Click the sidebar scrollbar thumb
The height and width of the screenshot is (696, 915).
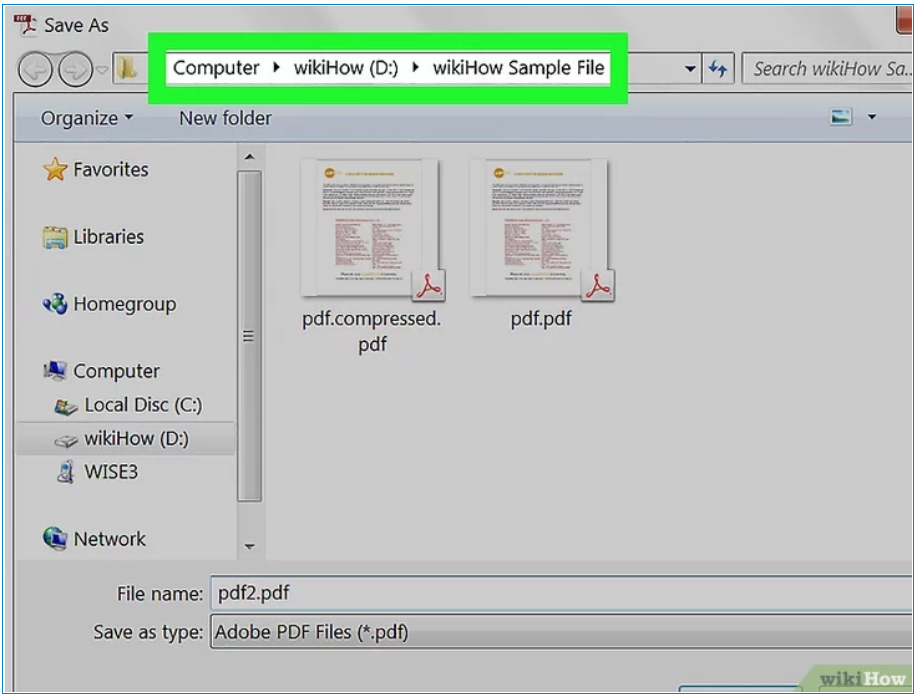(250, 336)
